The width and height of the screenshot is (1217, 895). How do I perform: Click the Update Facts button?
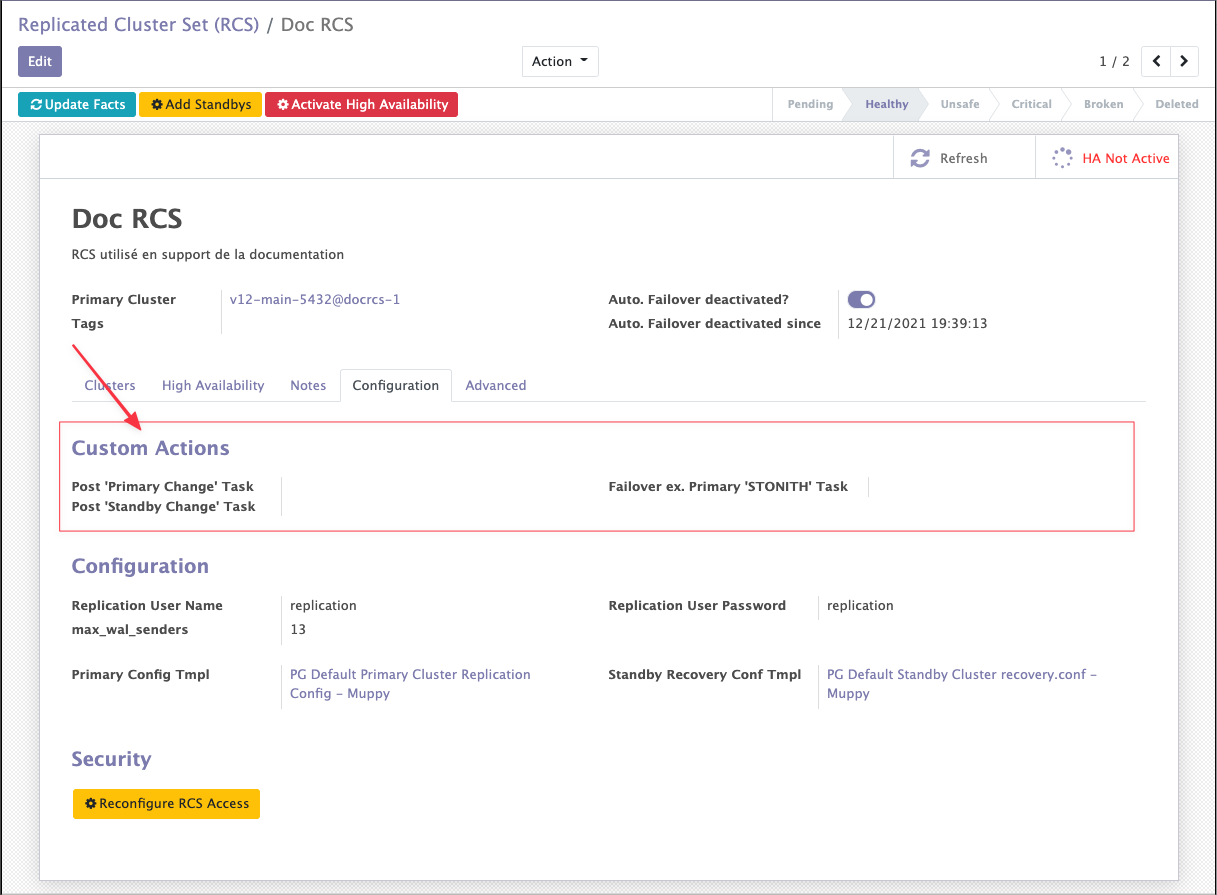point(77,104)
